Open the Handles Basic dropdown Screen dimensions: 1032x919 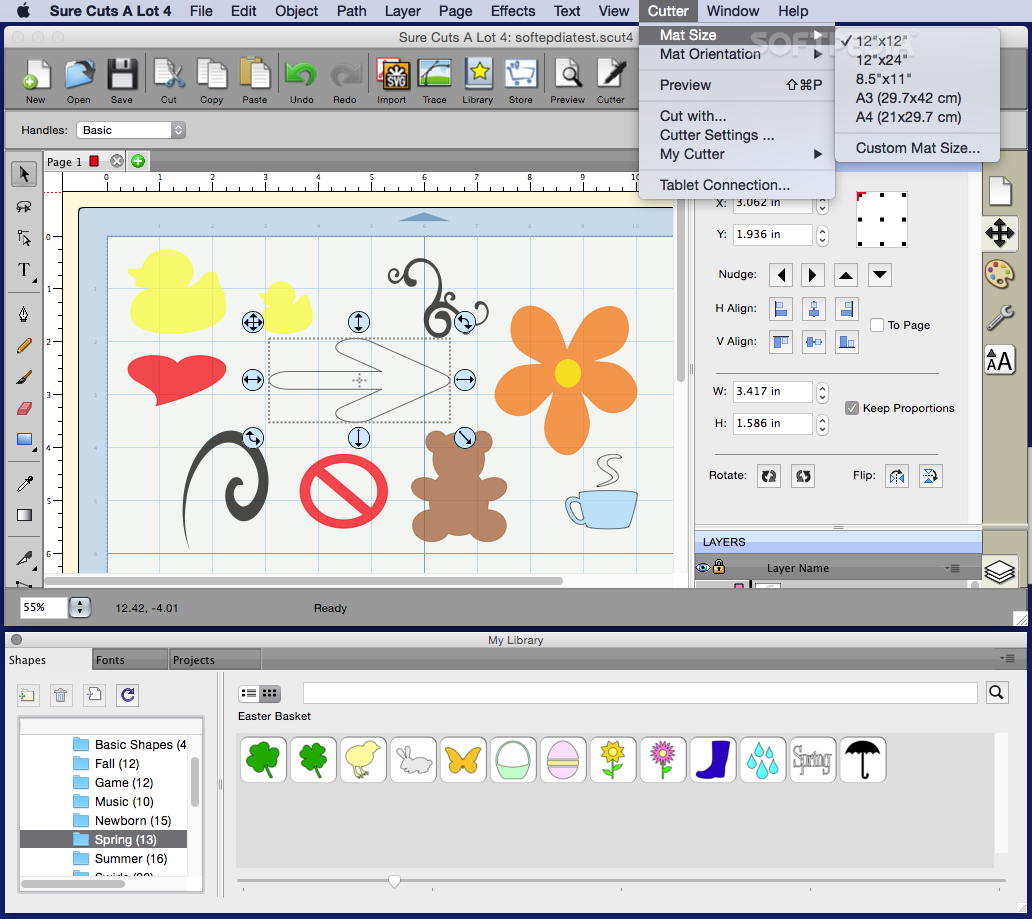[131, 130]
